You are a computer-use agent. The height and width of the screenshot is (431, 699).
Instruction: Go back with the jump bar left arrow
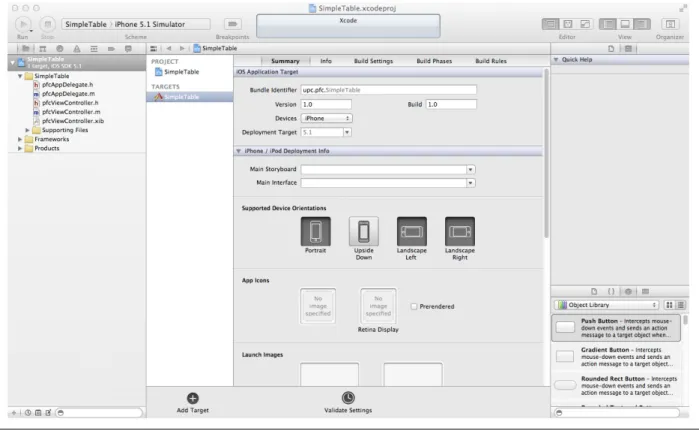pyautogui.click(x=169, y=49)
